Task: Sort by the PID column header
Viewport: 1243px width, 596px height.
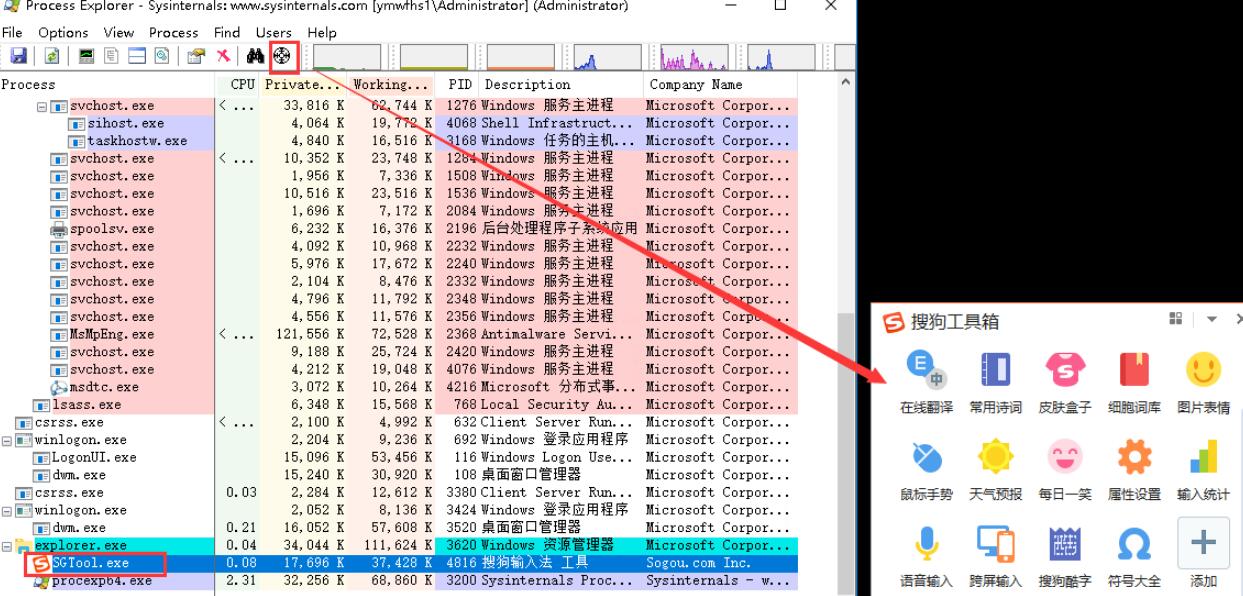Action: [457, 85]
